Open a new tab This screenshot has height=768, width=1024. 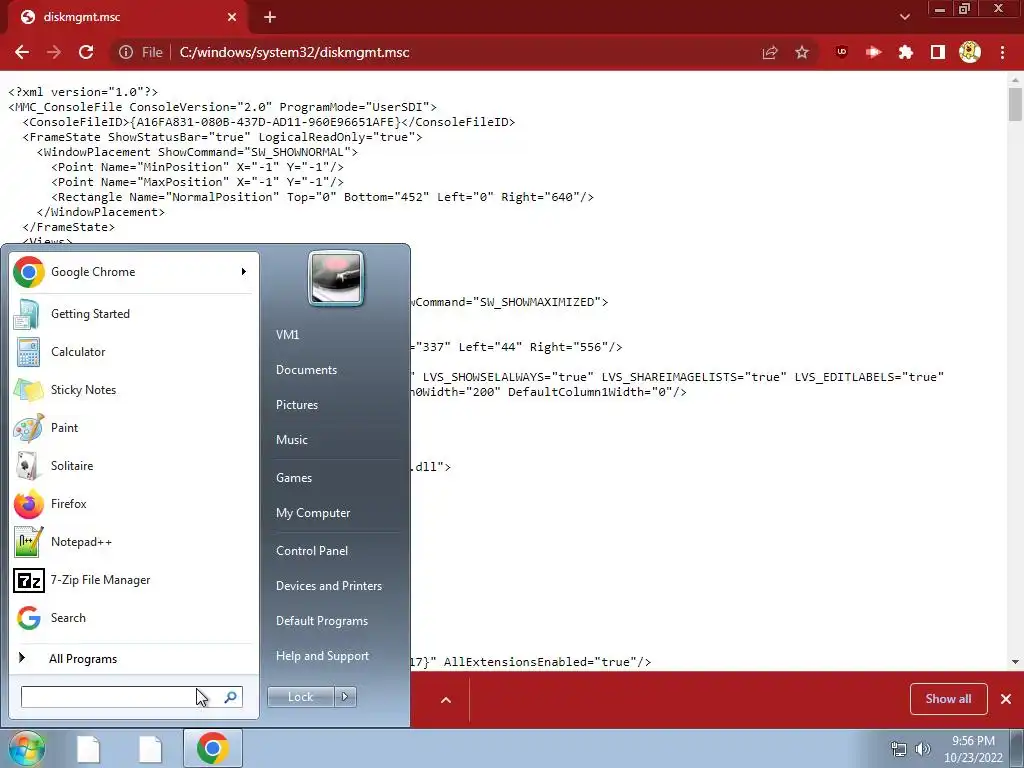click(270, 17)
